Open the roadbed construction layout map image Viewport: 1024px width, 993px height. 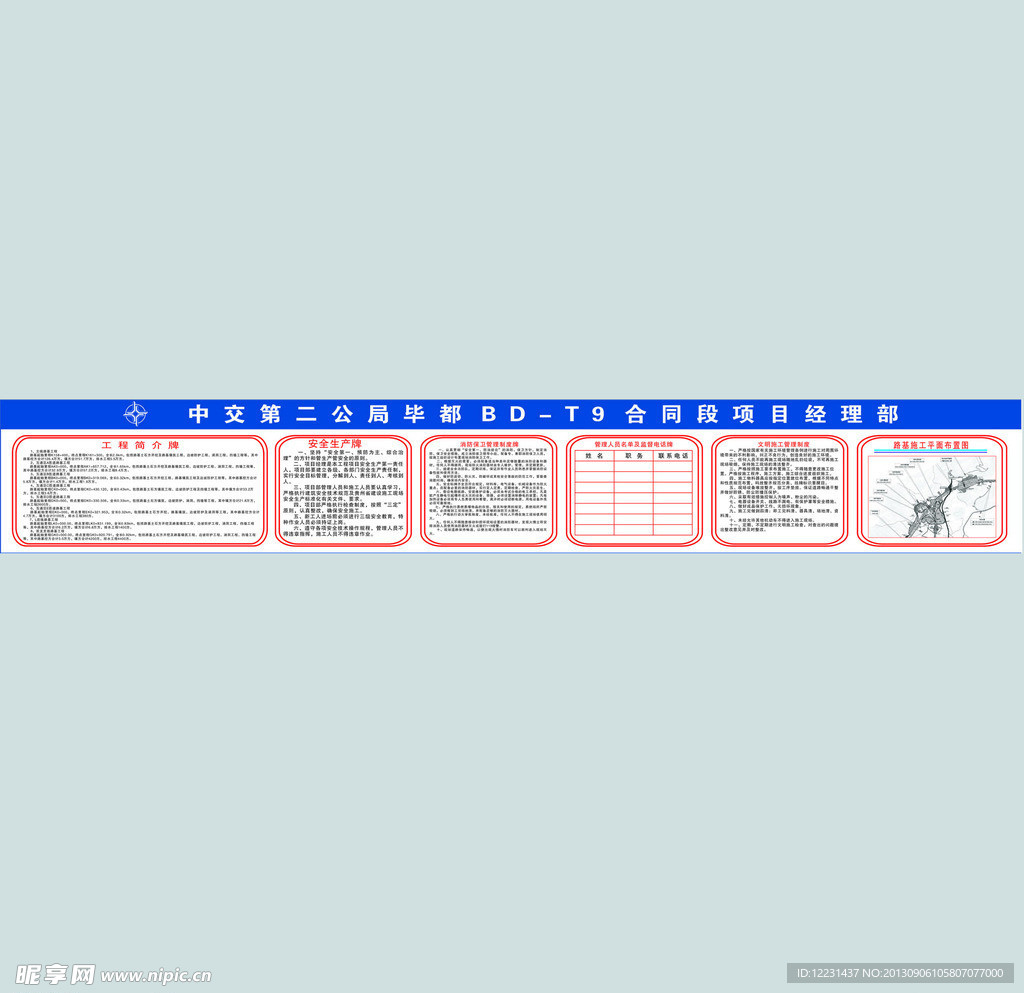[x=932, y=497]
